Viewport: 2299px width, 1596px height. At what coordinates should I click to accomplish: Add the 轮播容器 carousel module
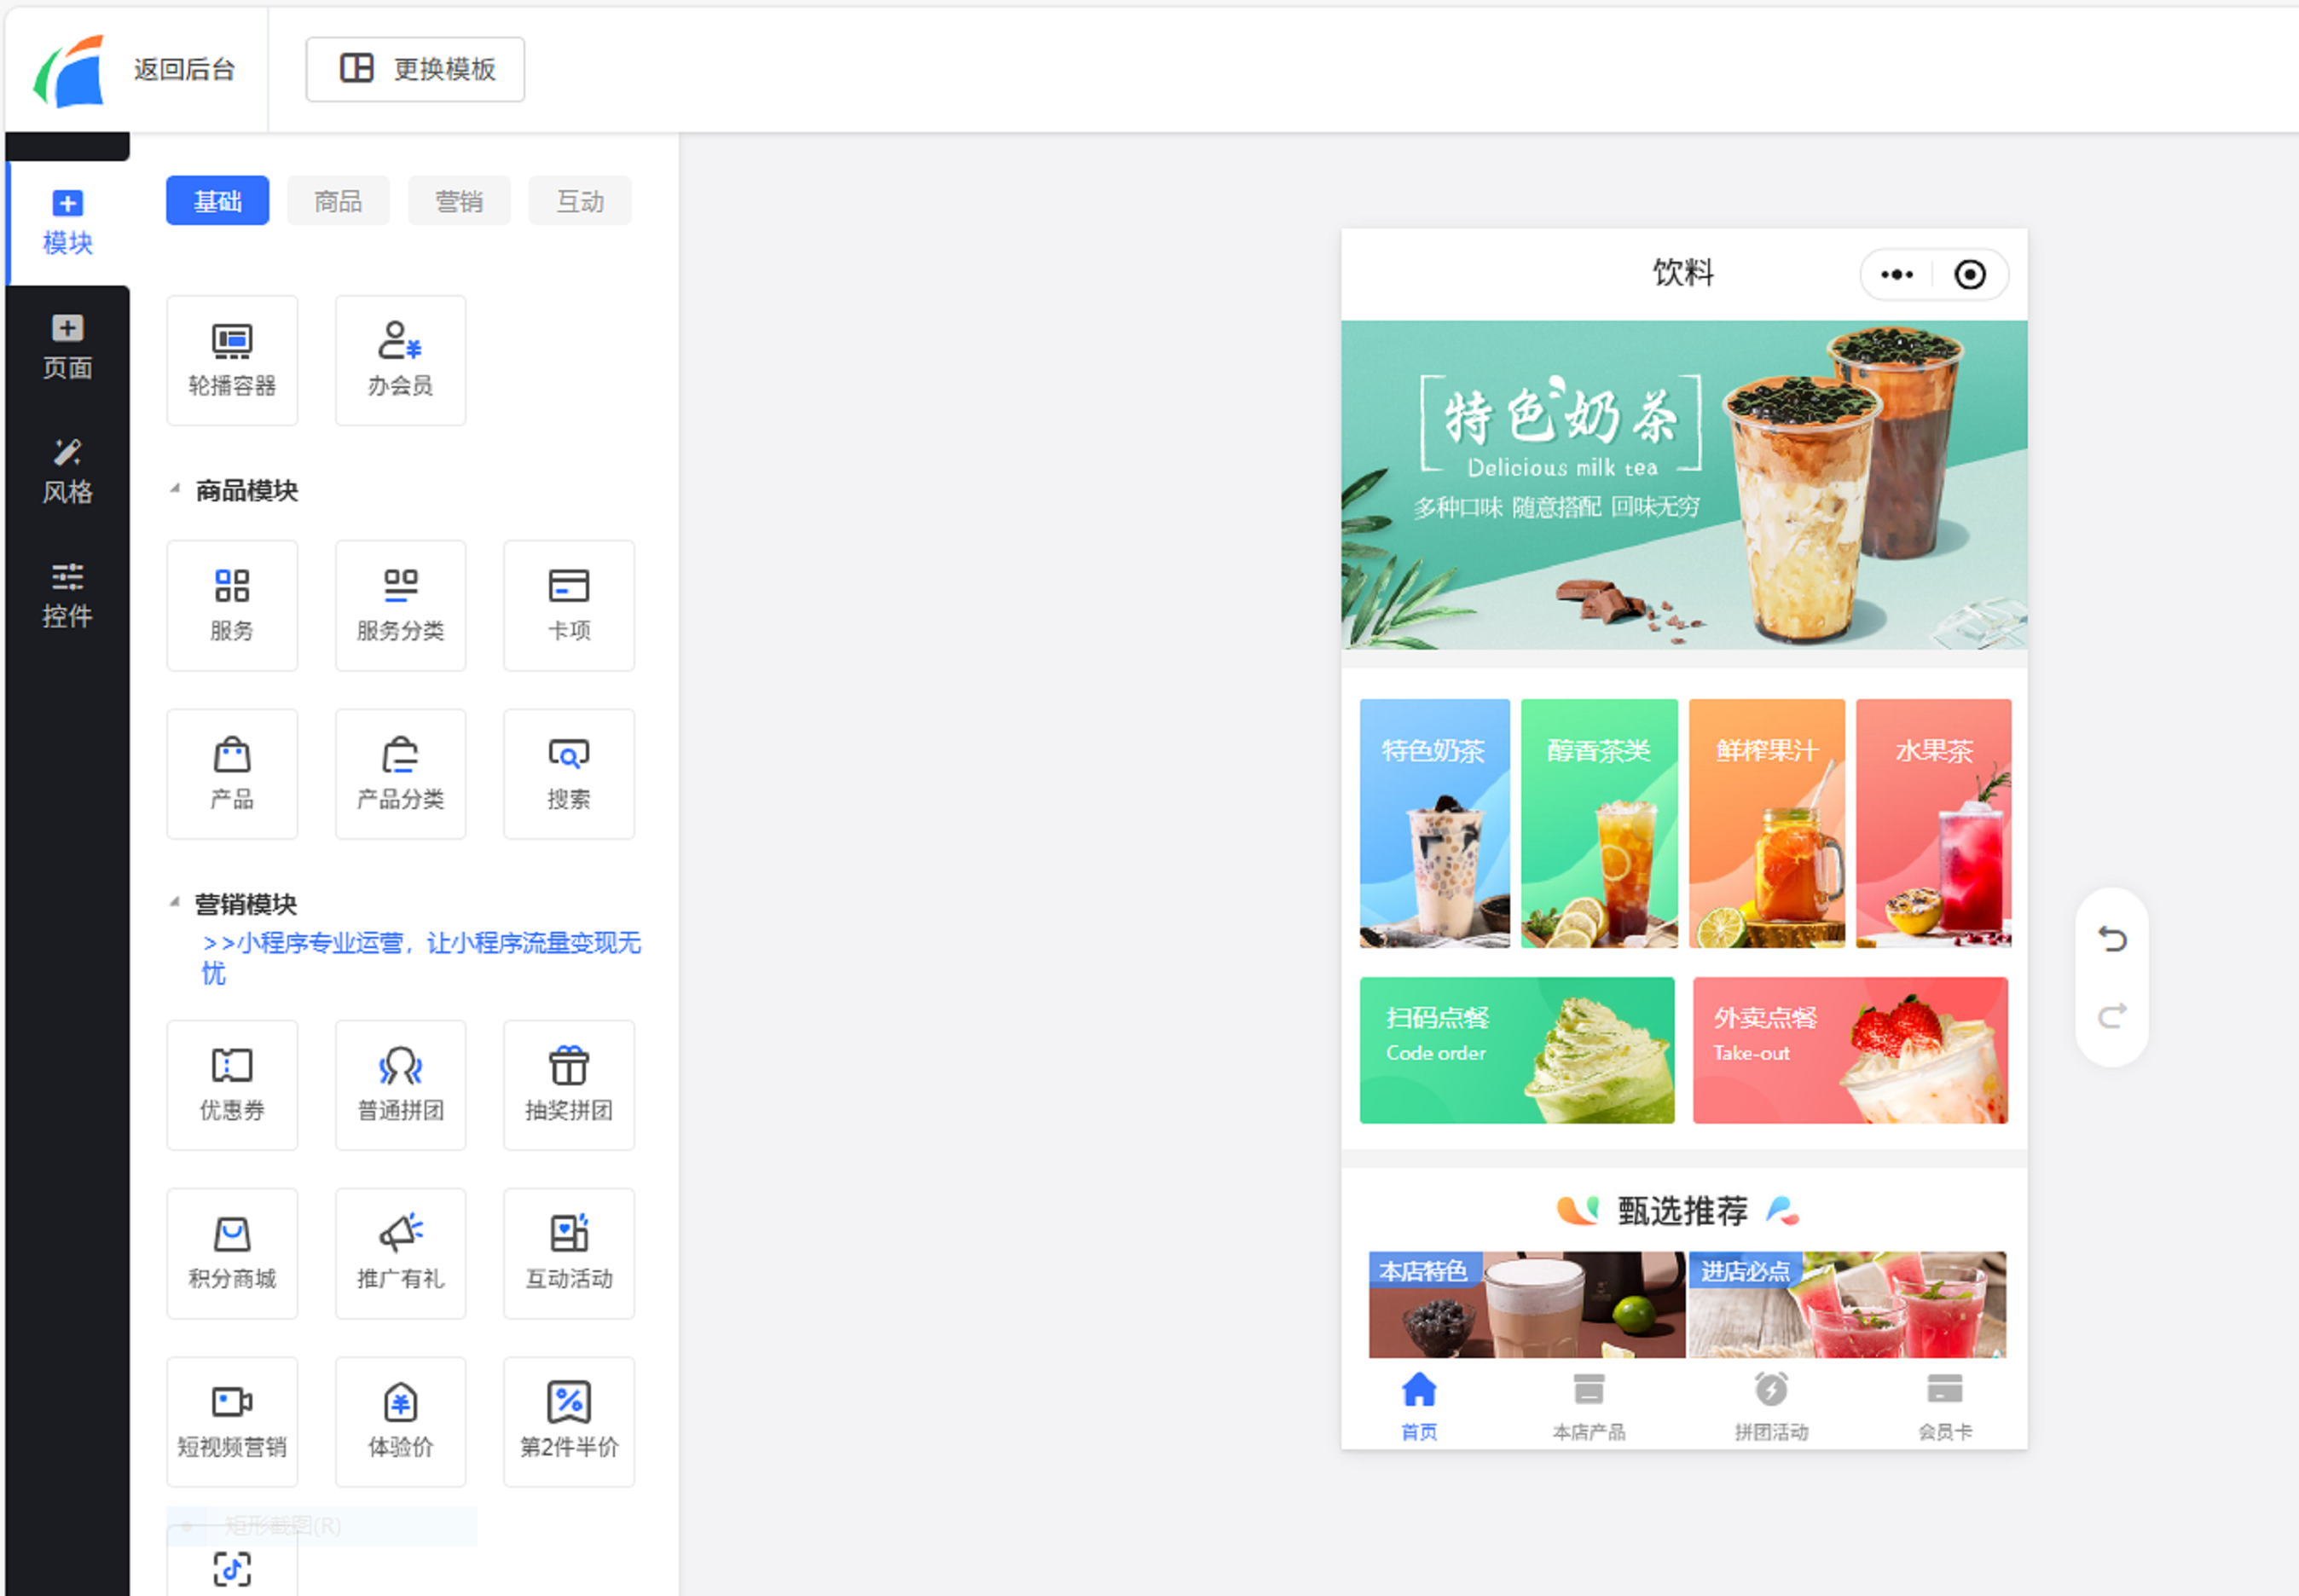[232, 360]
